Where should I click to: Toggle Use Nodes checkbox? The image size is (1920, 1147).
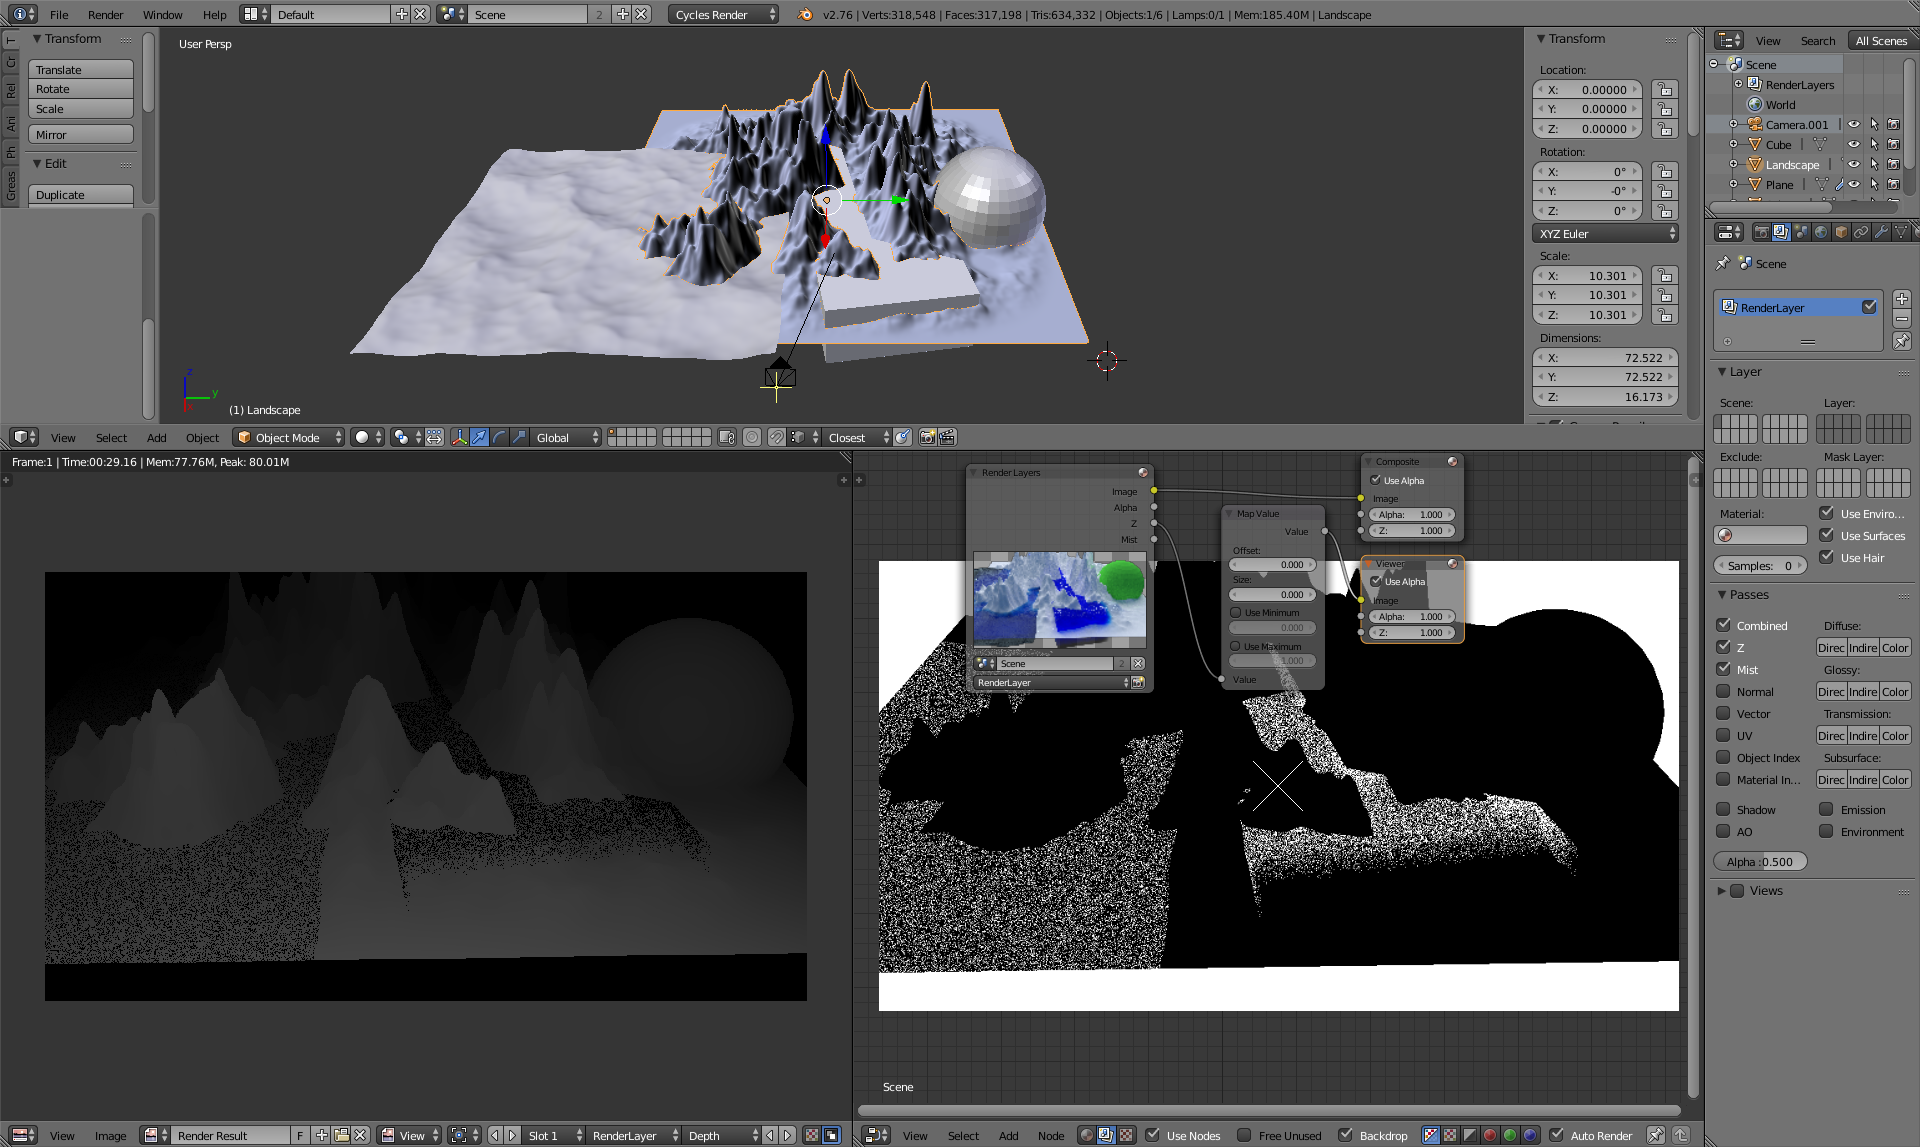pyautogui.click(x=1153, y=1135)
